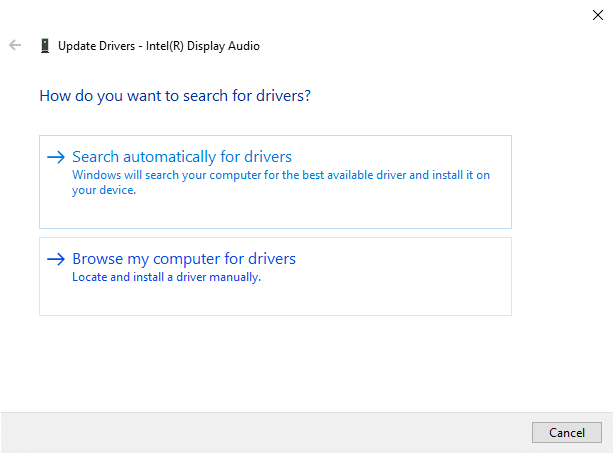This screenshot has height=454, width=614.
Task: Click the 'Intel(R) Display Audio' text in the title
Action: [x=203, y=46]
